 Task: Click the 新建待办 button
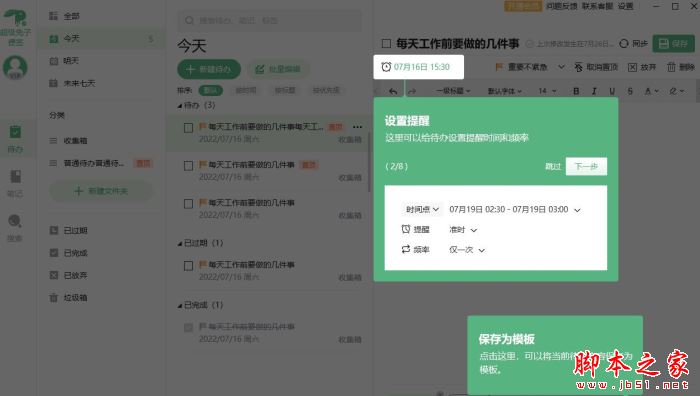209,69
